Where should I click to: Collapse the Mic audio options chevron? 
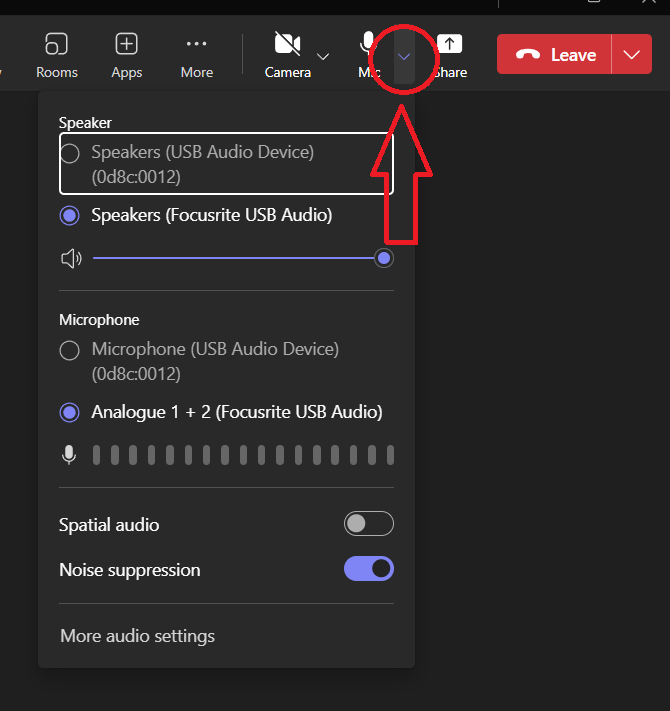coord(404,56)
